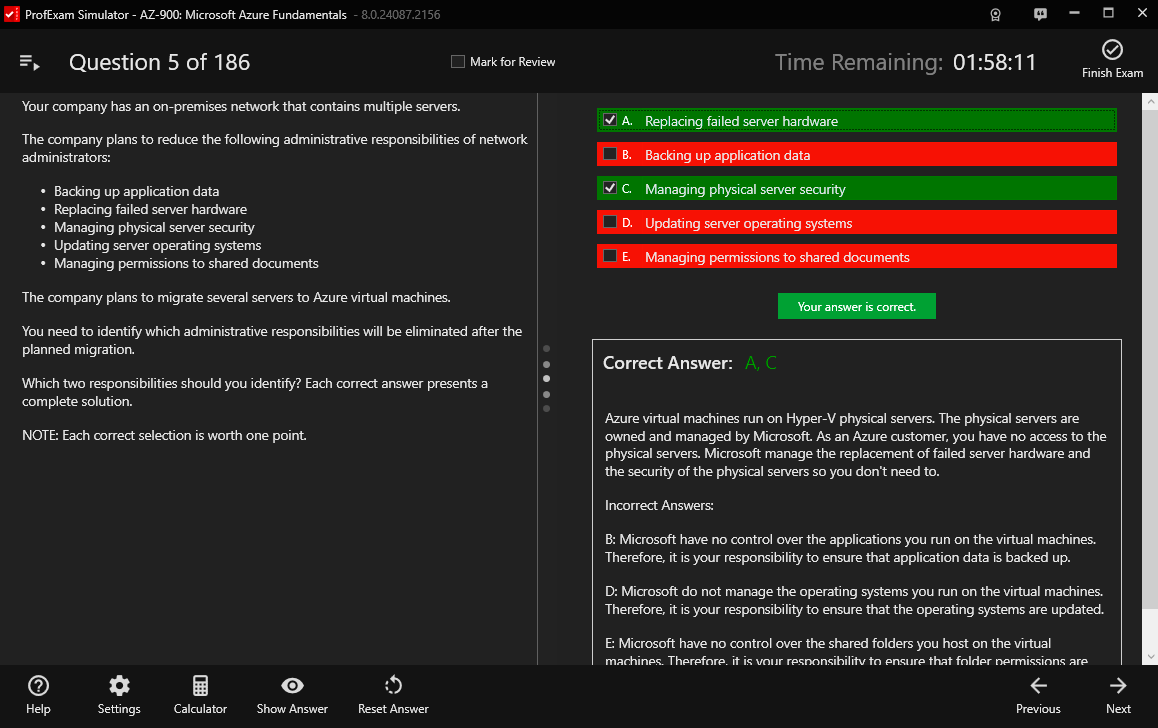This screenshot has width=1158, height=728.
Task: Click the 'Question 5 of 186' heading
Action: coord(160,63)
